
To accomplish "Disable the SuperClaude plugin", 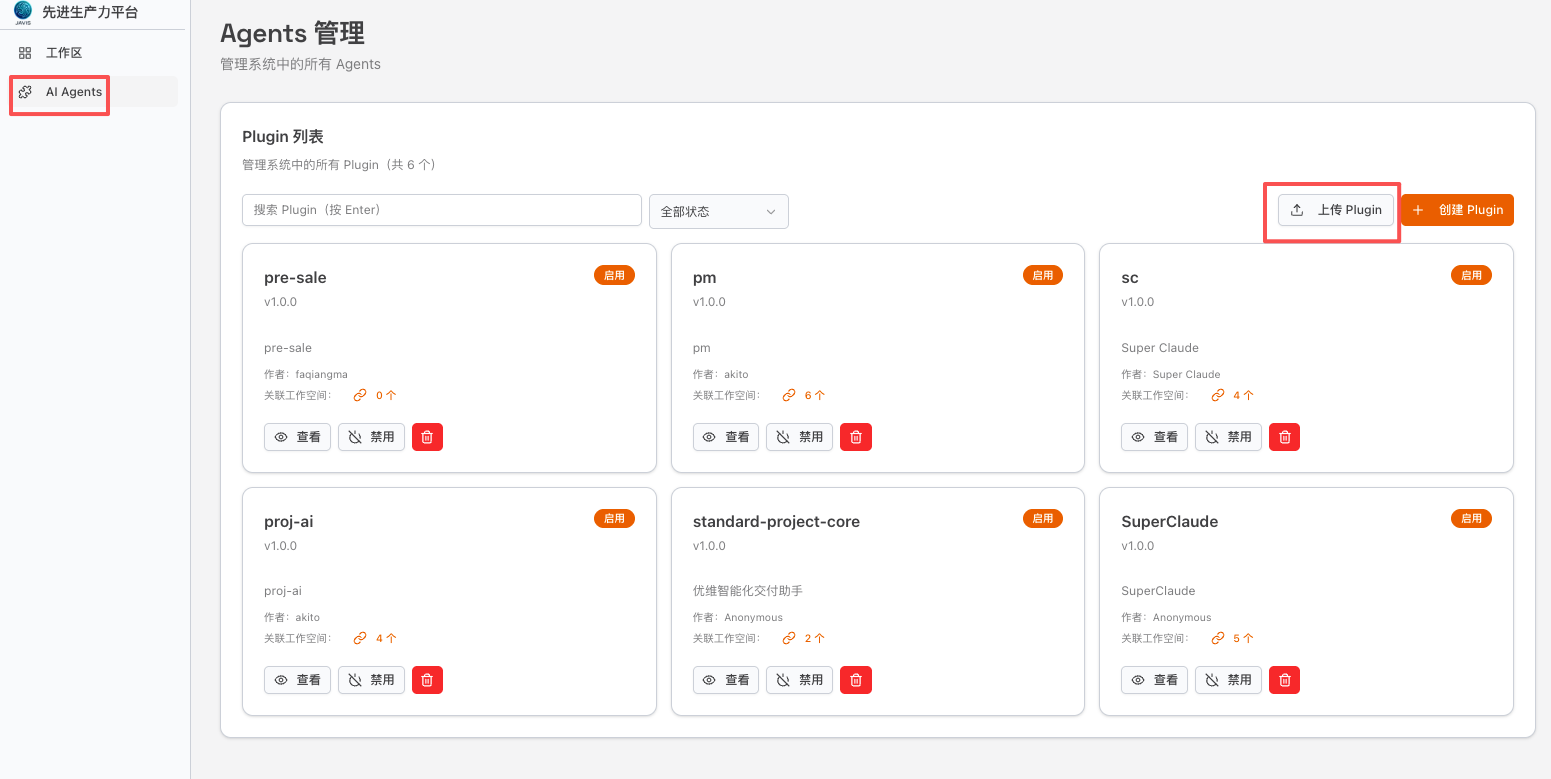I will point(1228,680).
